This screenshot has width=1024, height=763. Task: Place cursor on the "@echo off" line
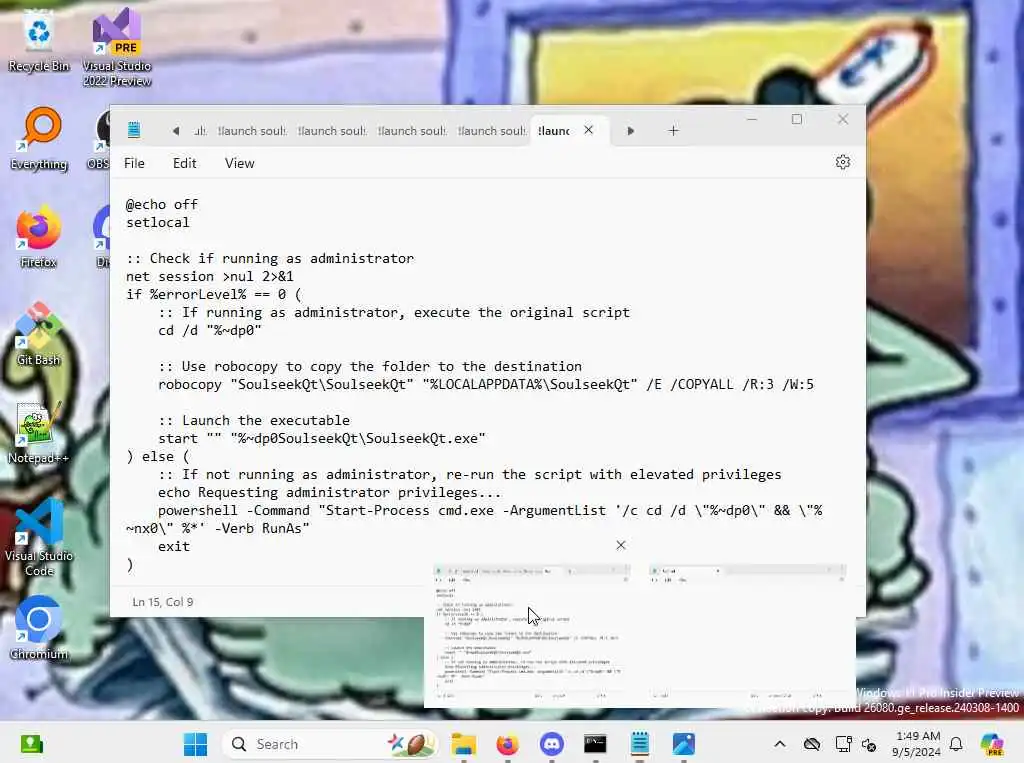coord(162,204)
